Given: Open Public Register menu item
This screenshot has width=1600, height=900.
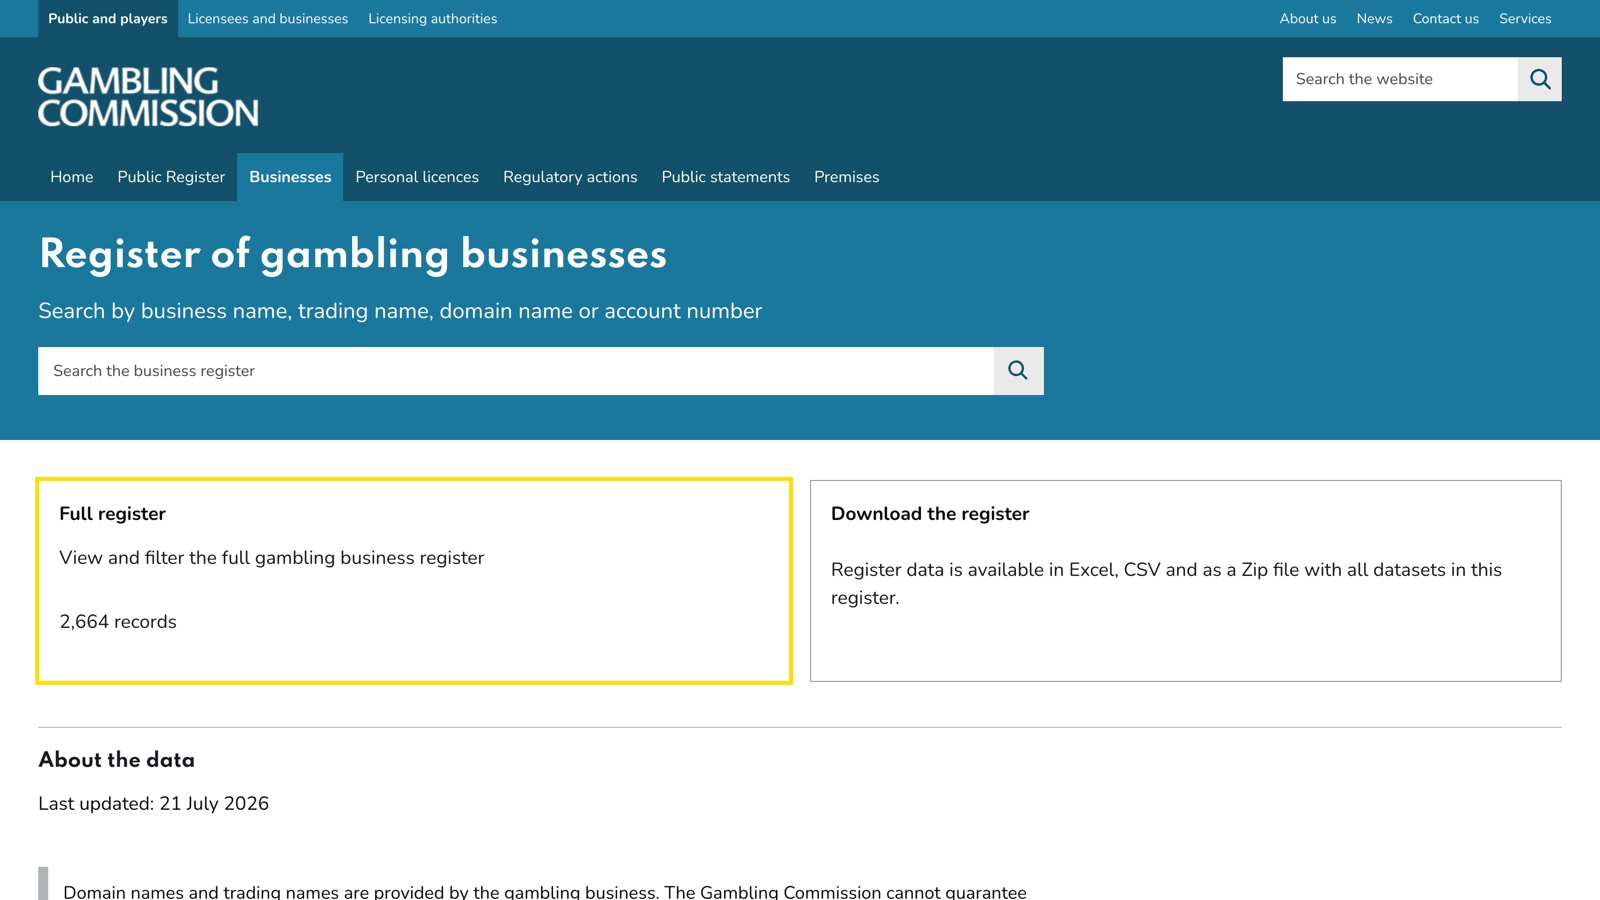Looking at the screenshot, I should [171, 177].
